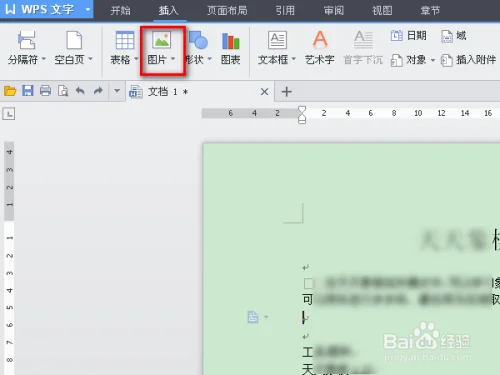Open the WPS 文字 dropdown arrow
Image resolution: width=500 pixels, height=375 pixels.
(x=88, y=9)
